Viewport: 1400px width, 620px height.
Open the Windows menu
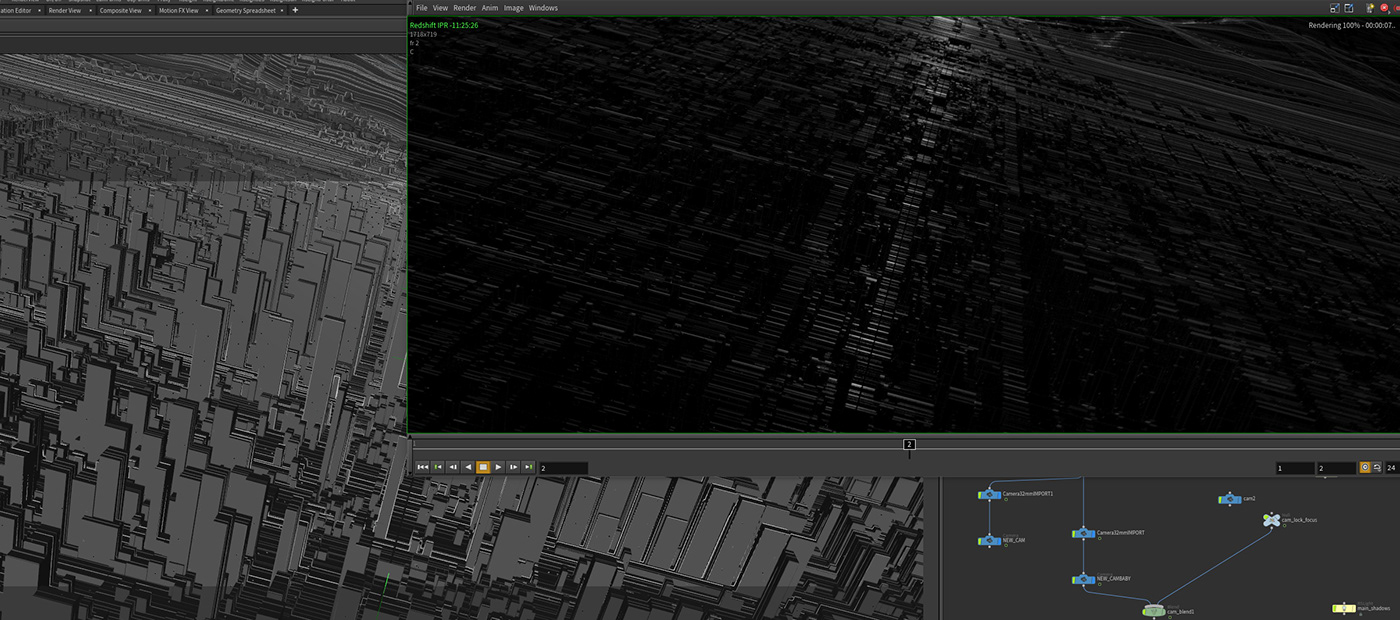[x=544, y=8]
